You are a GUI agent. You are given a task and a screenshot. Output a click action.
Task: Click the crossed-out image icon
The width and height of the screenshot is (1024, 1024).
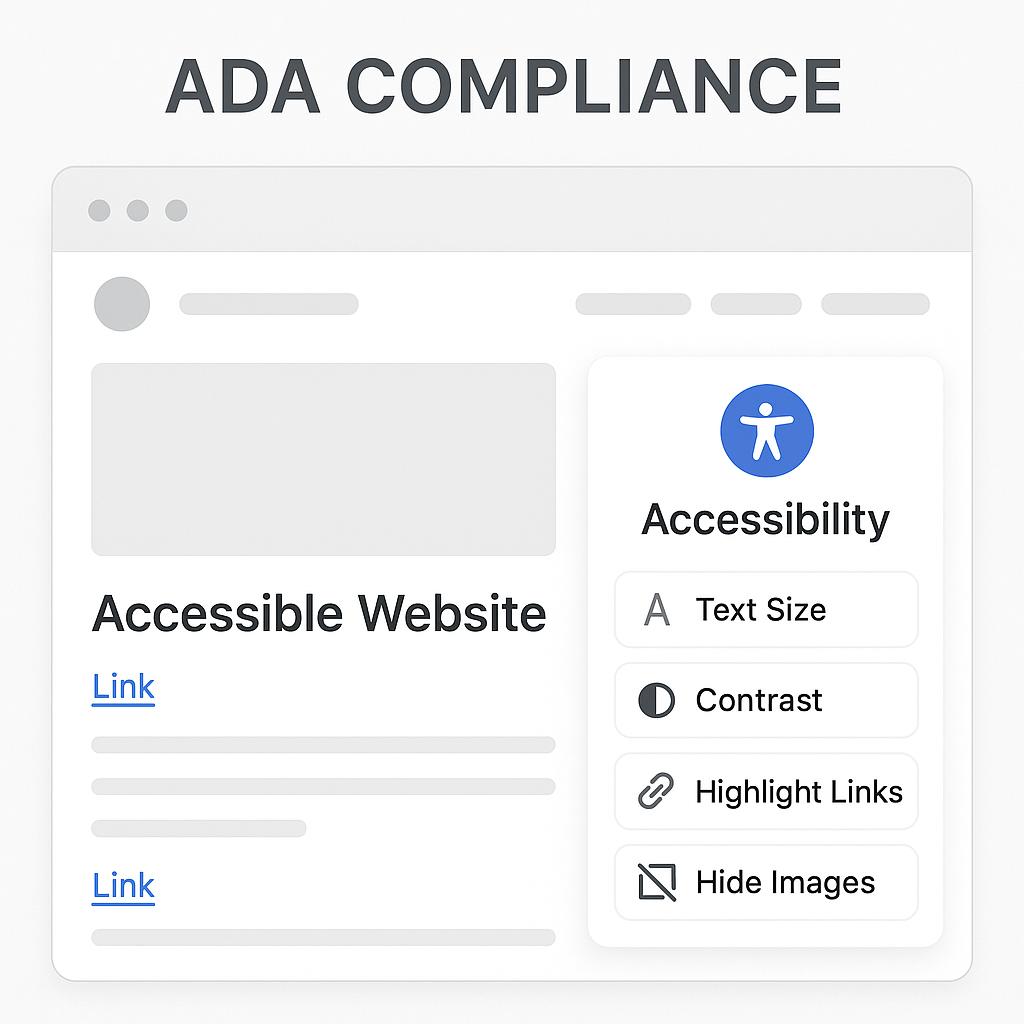(656, 882)
